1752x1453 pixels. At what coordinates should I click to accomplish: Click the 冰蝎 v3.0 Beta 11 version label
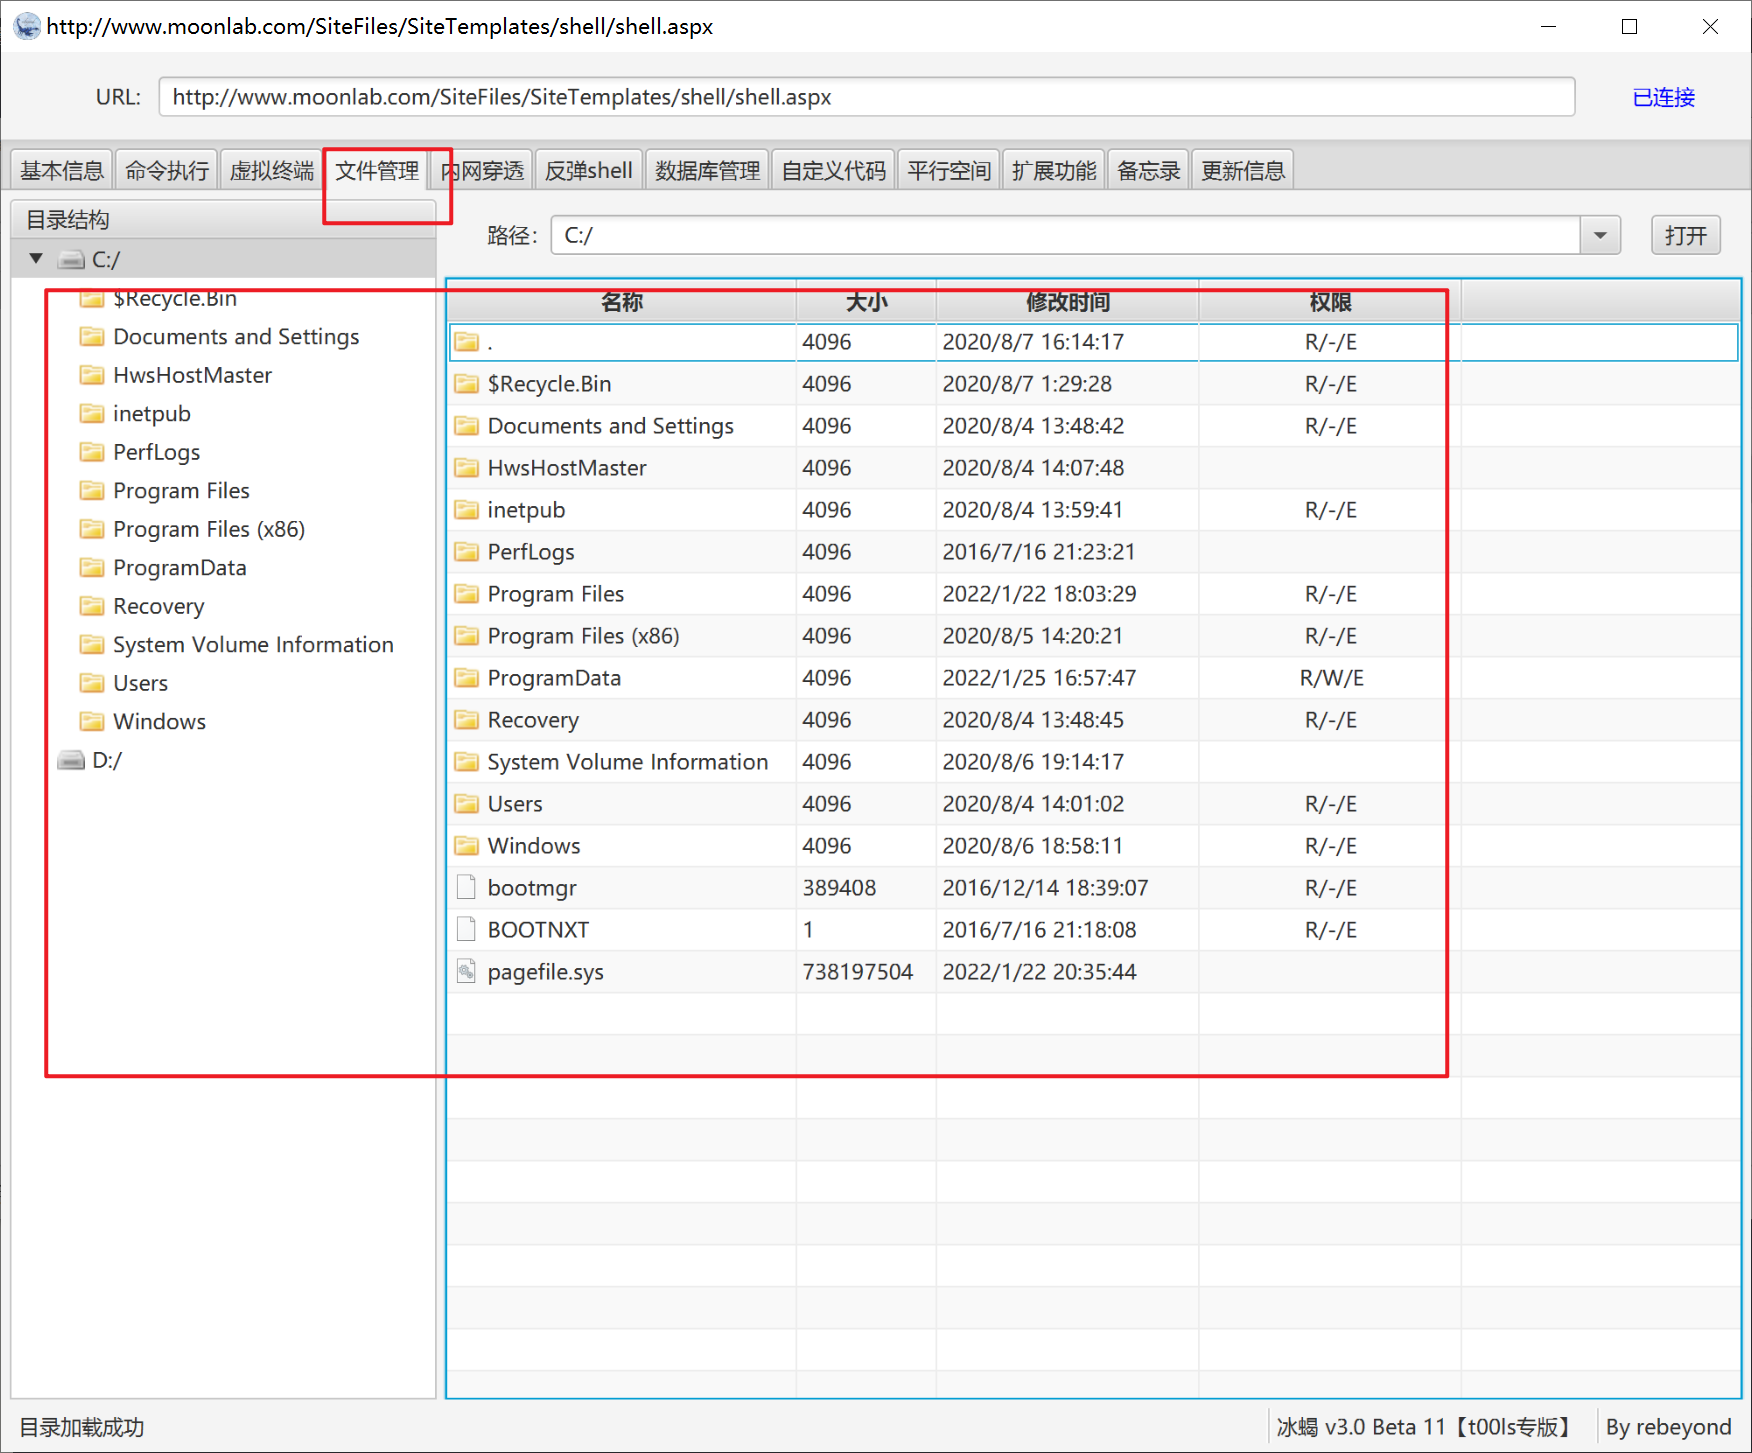click(x=1424, y=1427)
